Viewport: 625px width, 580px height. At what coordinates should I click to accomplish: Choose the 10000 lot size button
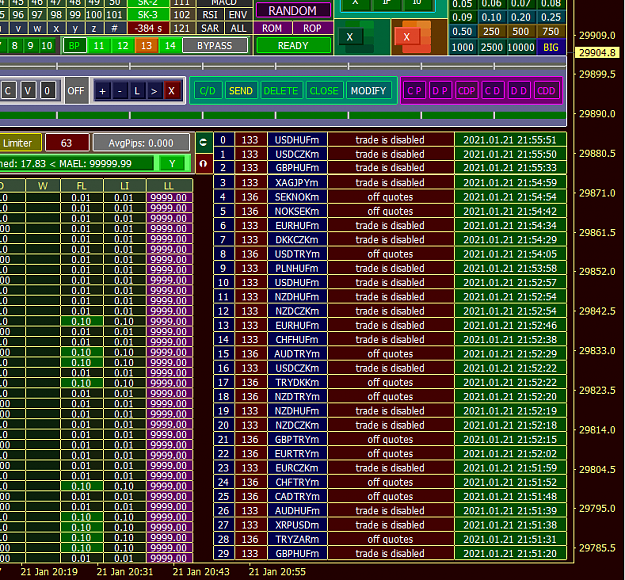(x=521, y=47)
